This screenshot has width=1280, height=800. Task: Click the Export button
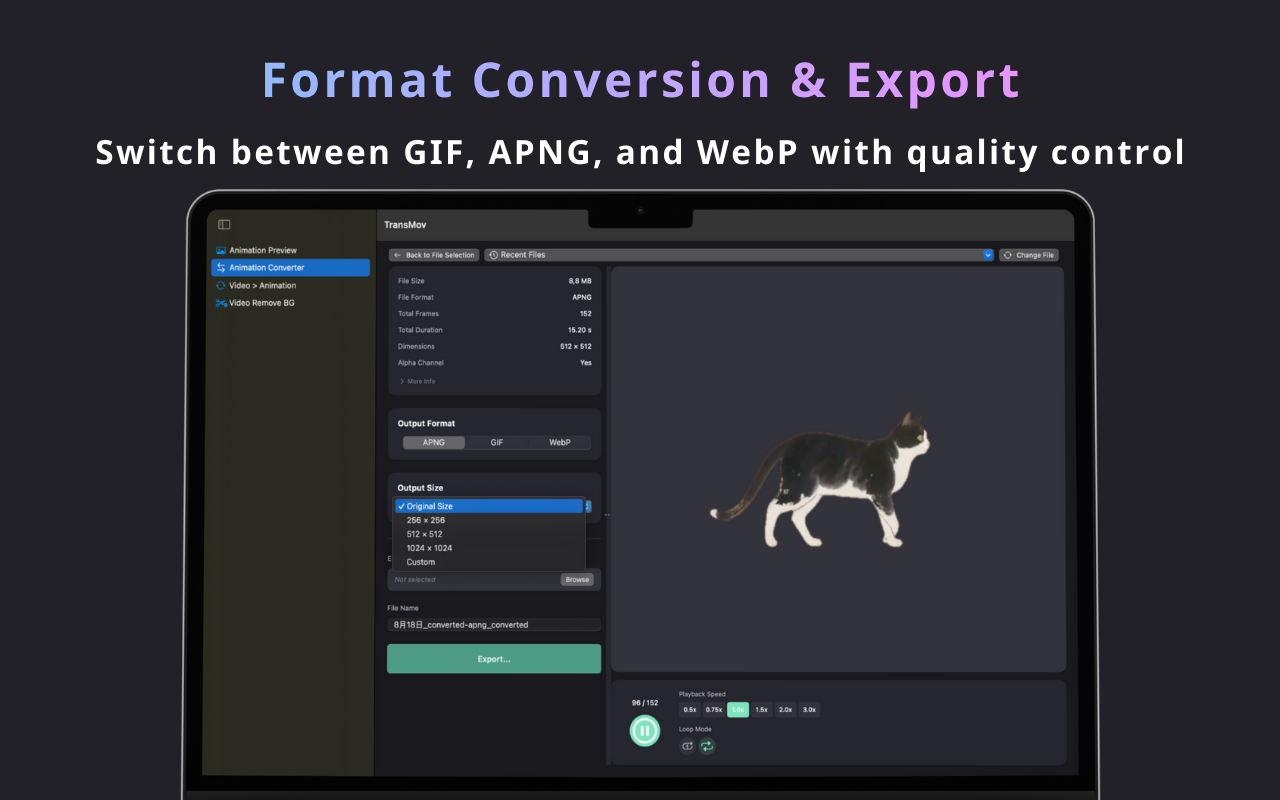point(493,658)
